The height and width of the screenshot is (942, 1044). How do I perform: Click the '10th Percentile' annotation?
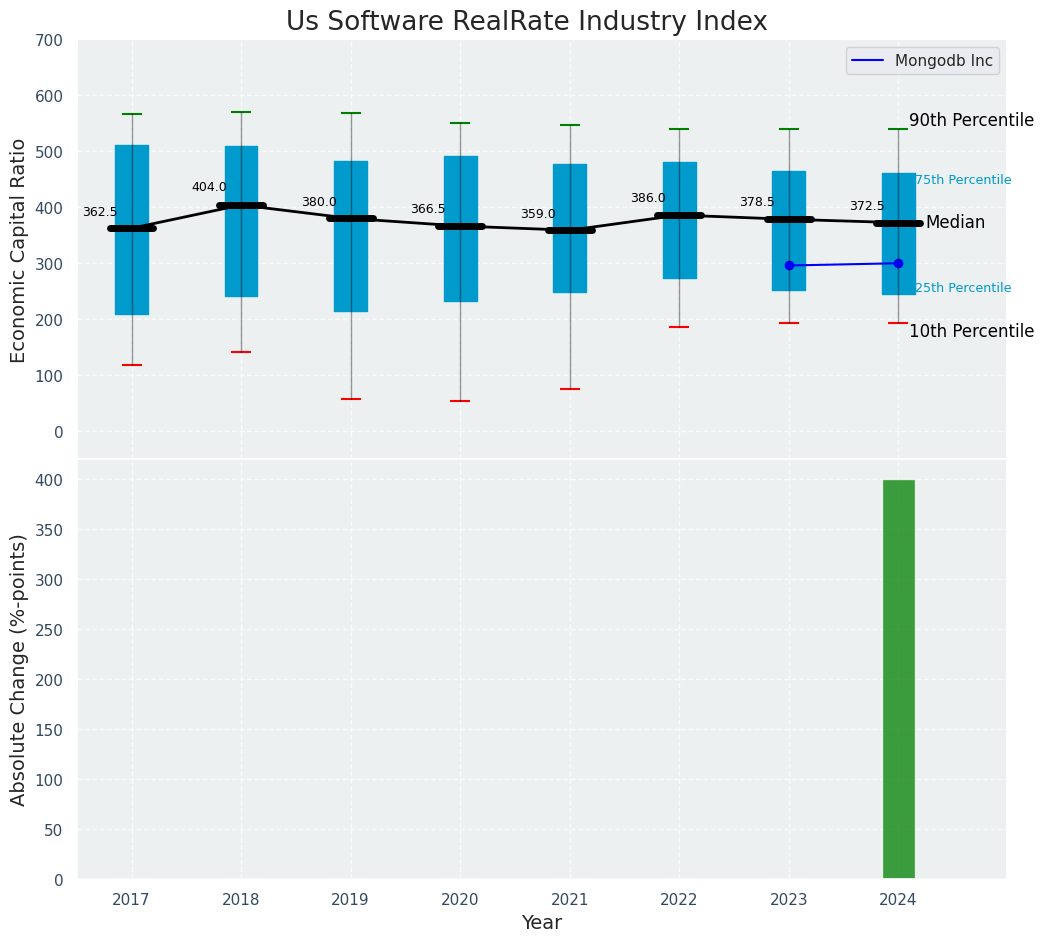coord(971,331)
